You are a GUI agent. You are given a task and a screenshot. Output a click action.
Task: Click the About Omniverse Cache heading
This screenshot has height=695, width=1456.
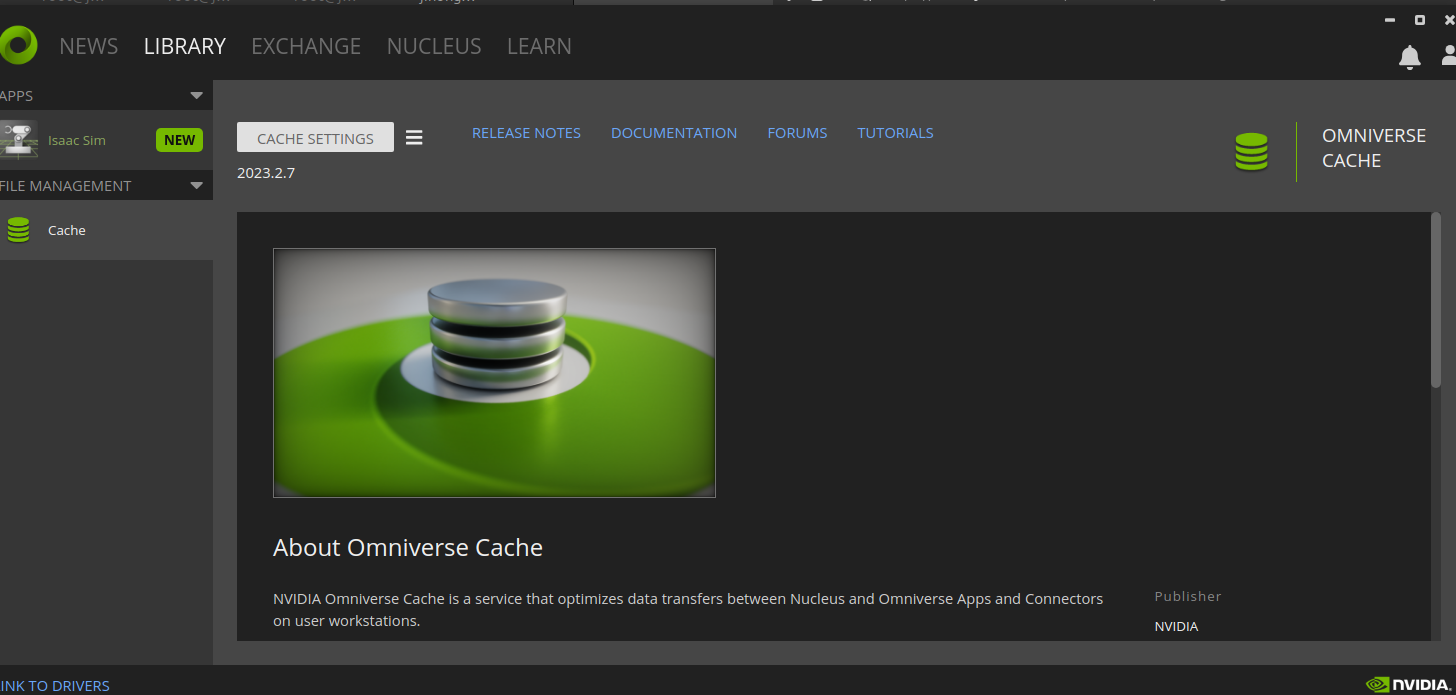point(408,548)
